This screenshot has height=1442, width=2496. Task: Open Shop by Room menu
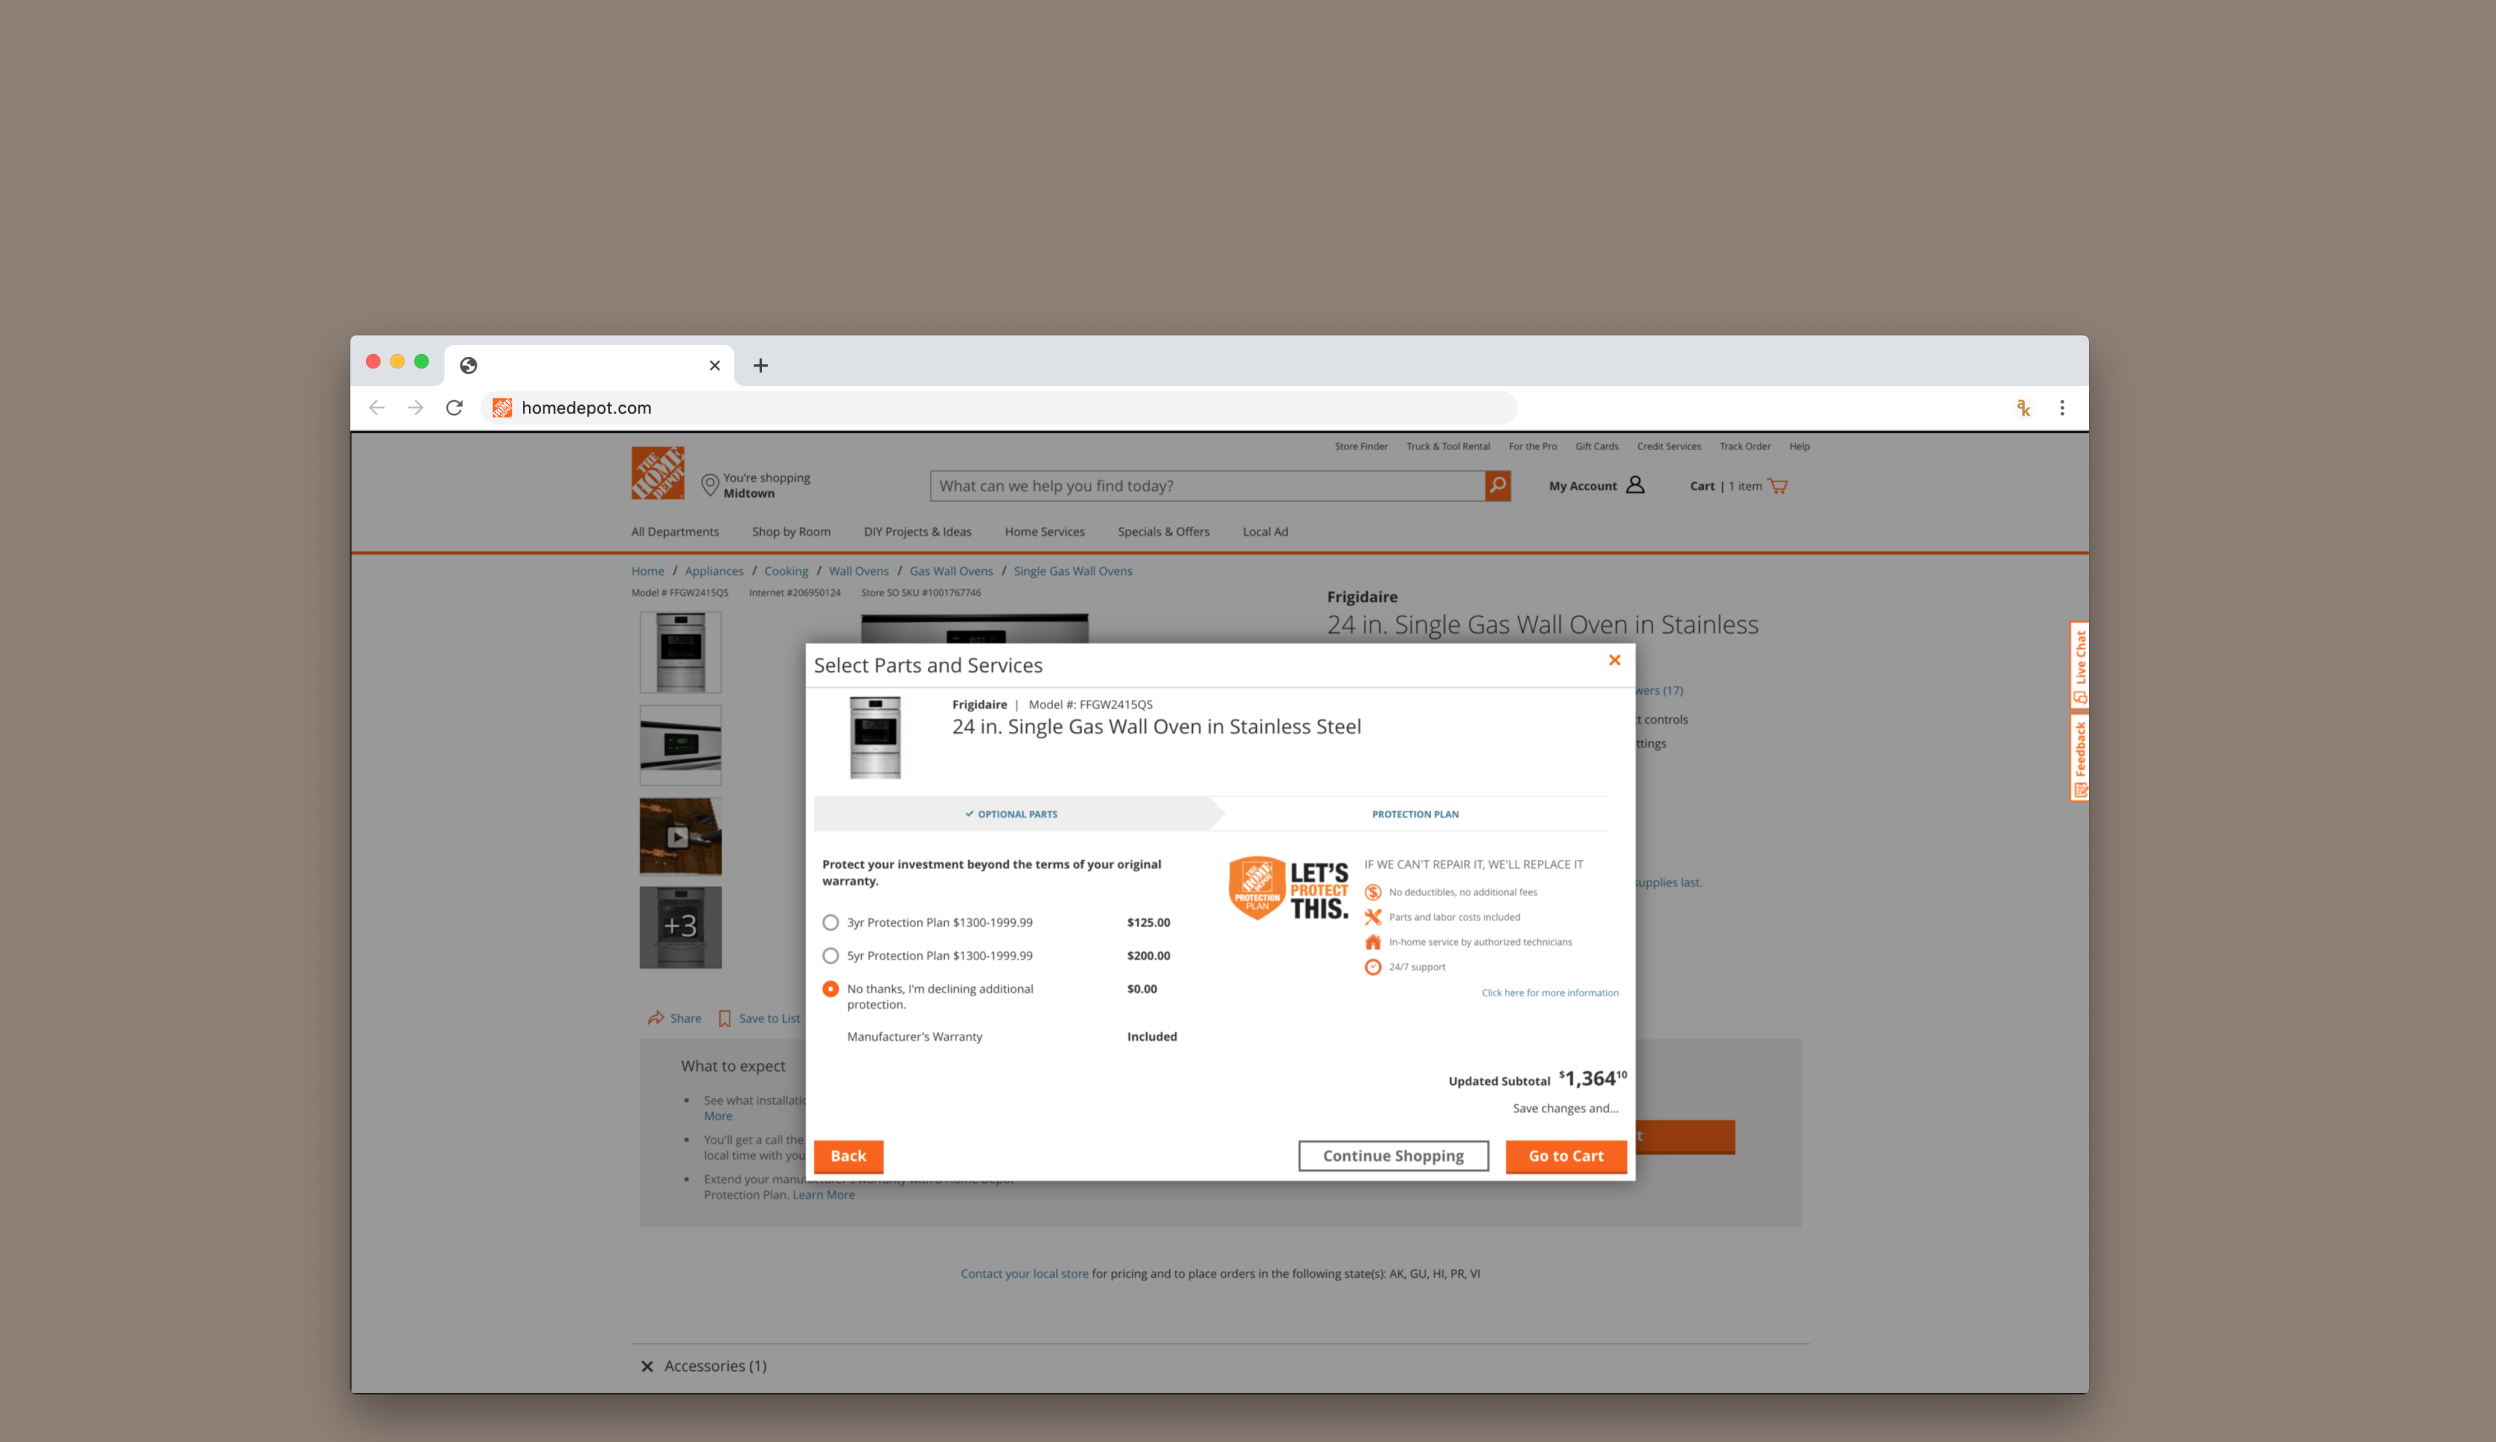(x=791, y=532)
